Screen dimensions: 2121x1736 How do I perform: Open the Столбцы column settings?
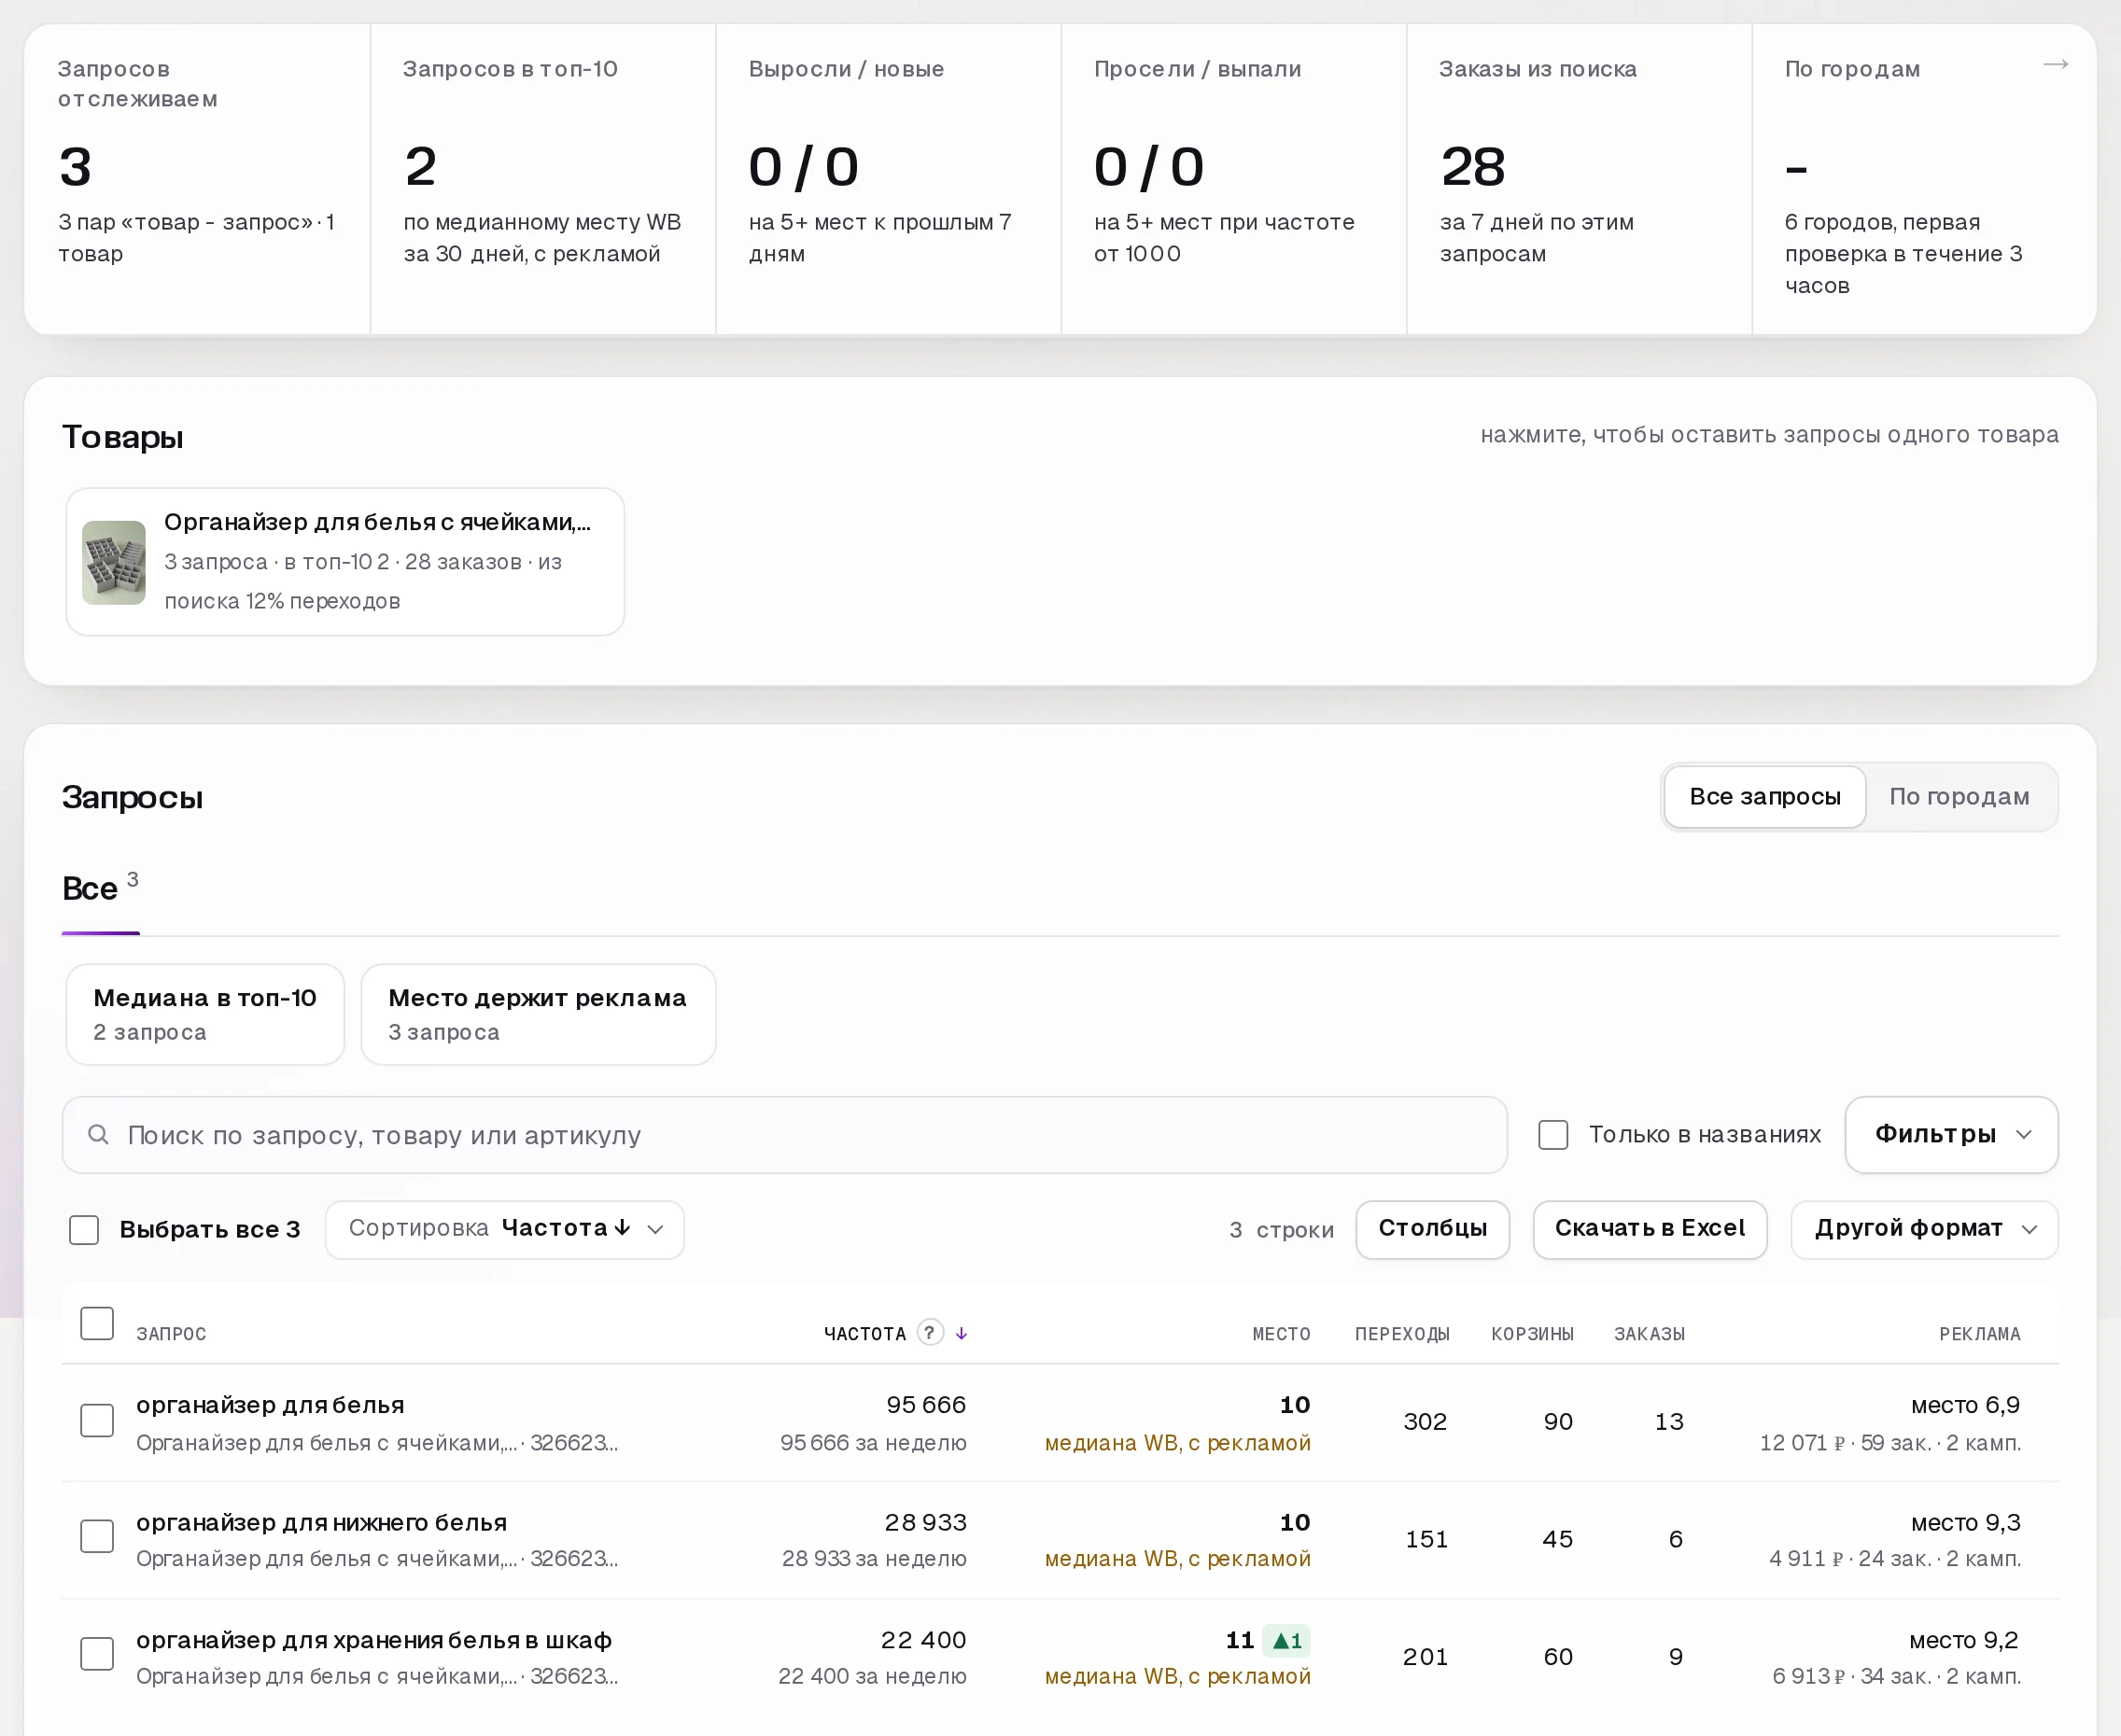pyautogui.click(x=1432, y=1229)
